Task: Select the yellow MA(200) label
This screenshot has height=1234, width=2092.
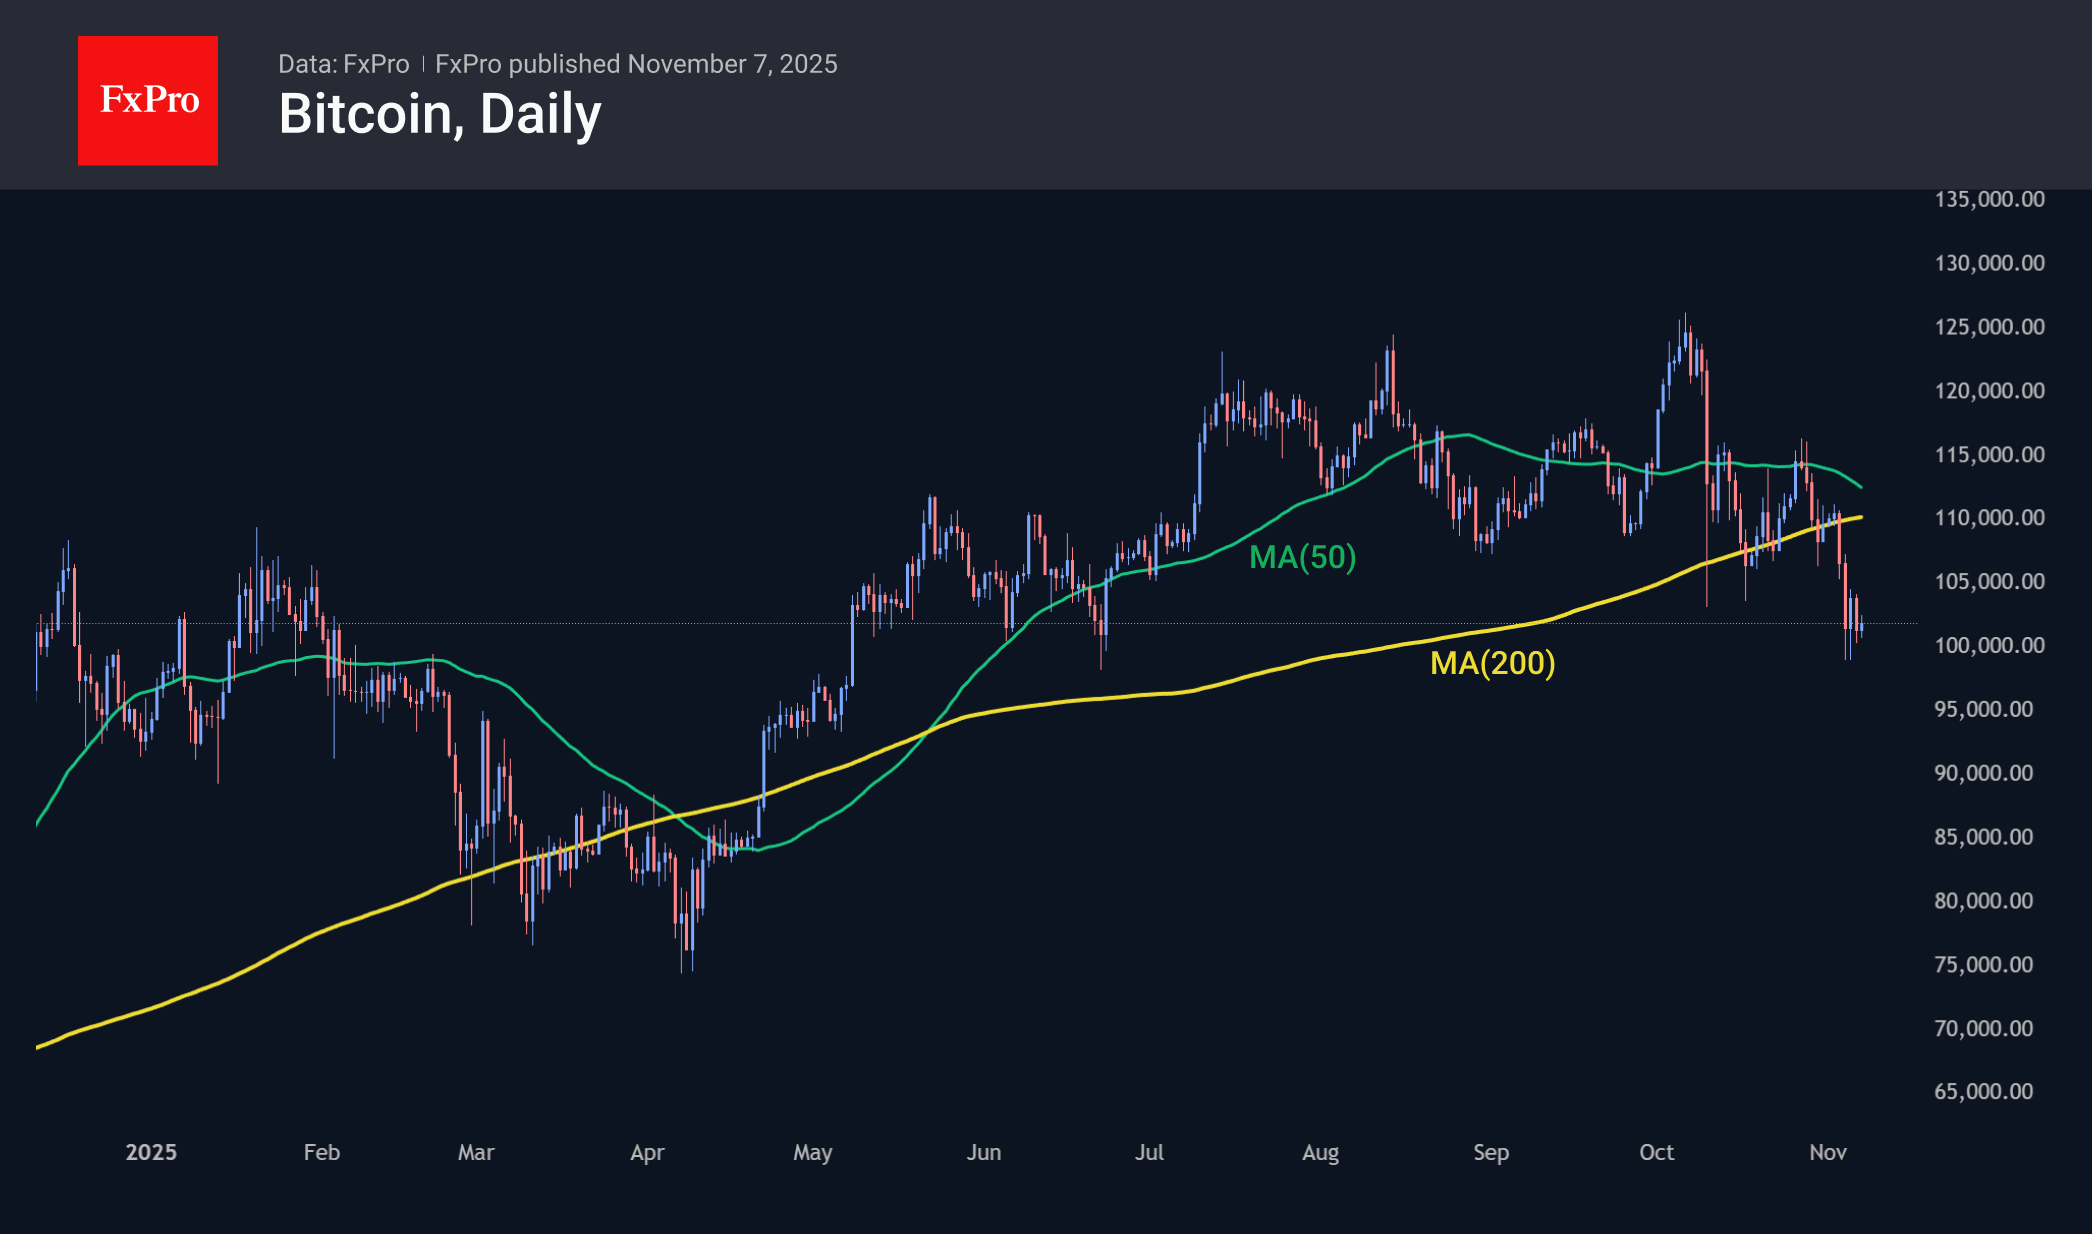Action: 1492,663
